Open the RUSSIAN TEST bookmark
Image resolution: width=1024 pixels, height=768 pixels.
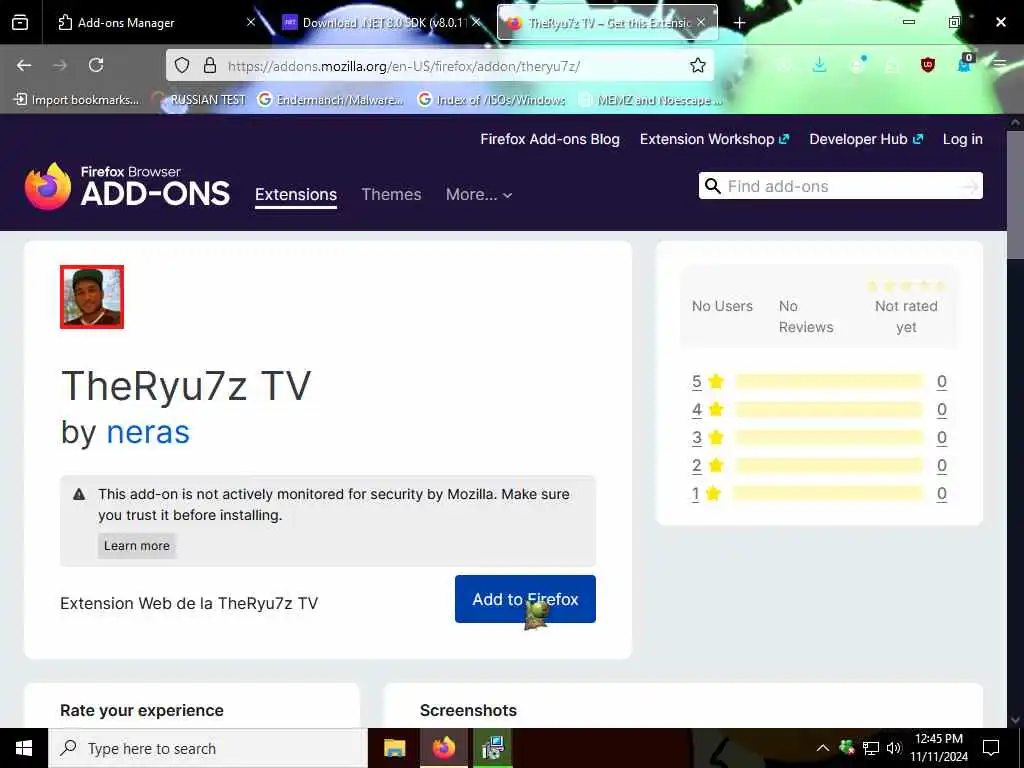pyautogui.click(x=199, y=100)
